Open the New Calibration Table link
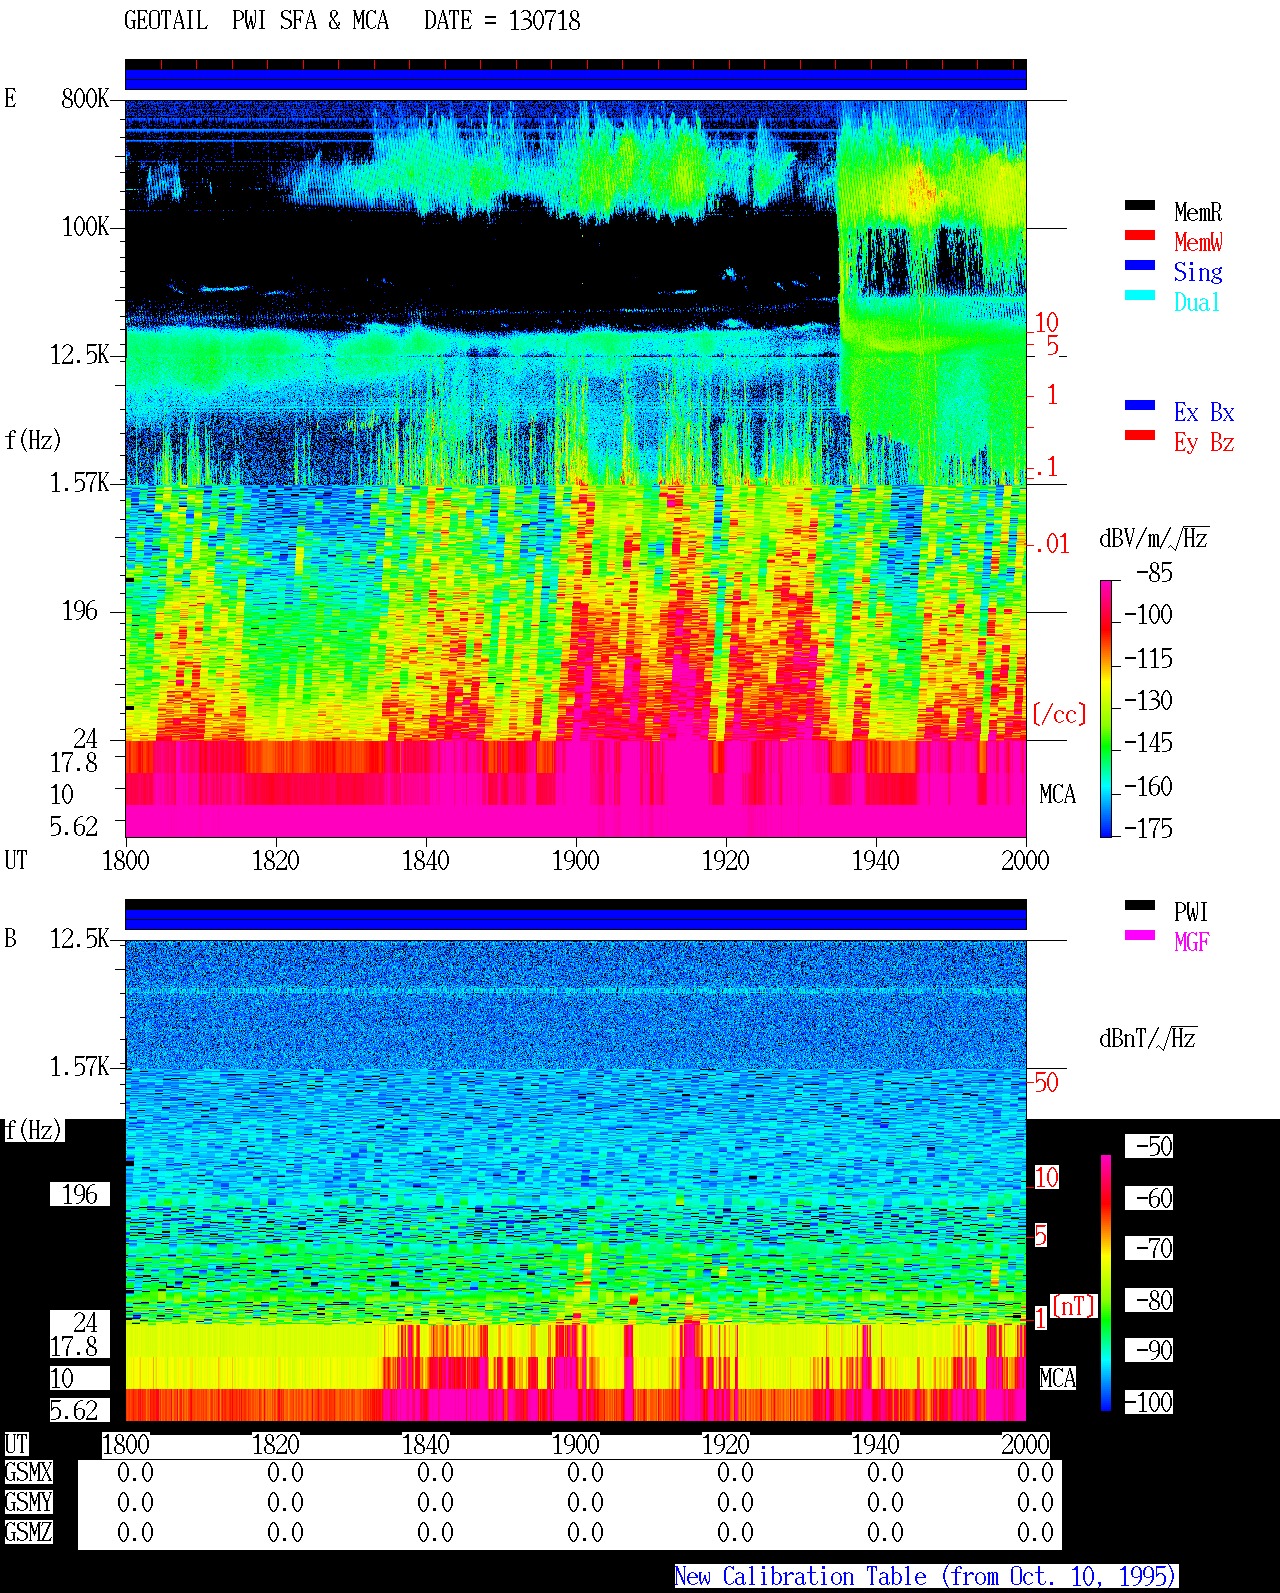The height and width of the screenshot is (1593, 1280). [926, 1577]
